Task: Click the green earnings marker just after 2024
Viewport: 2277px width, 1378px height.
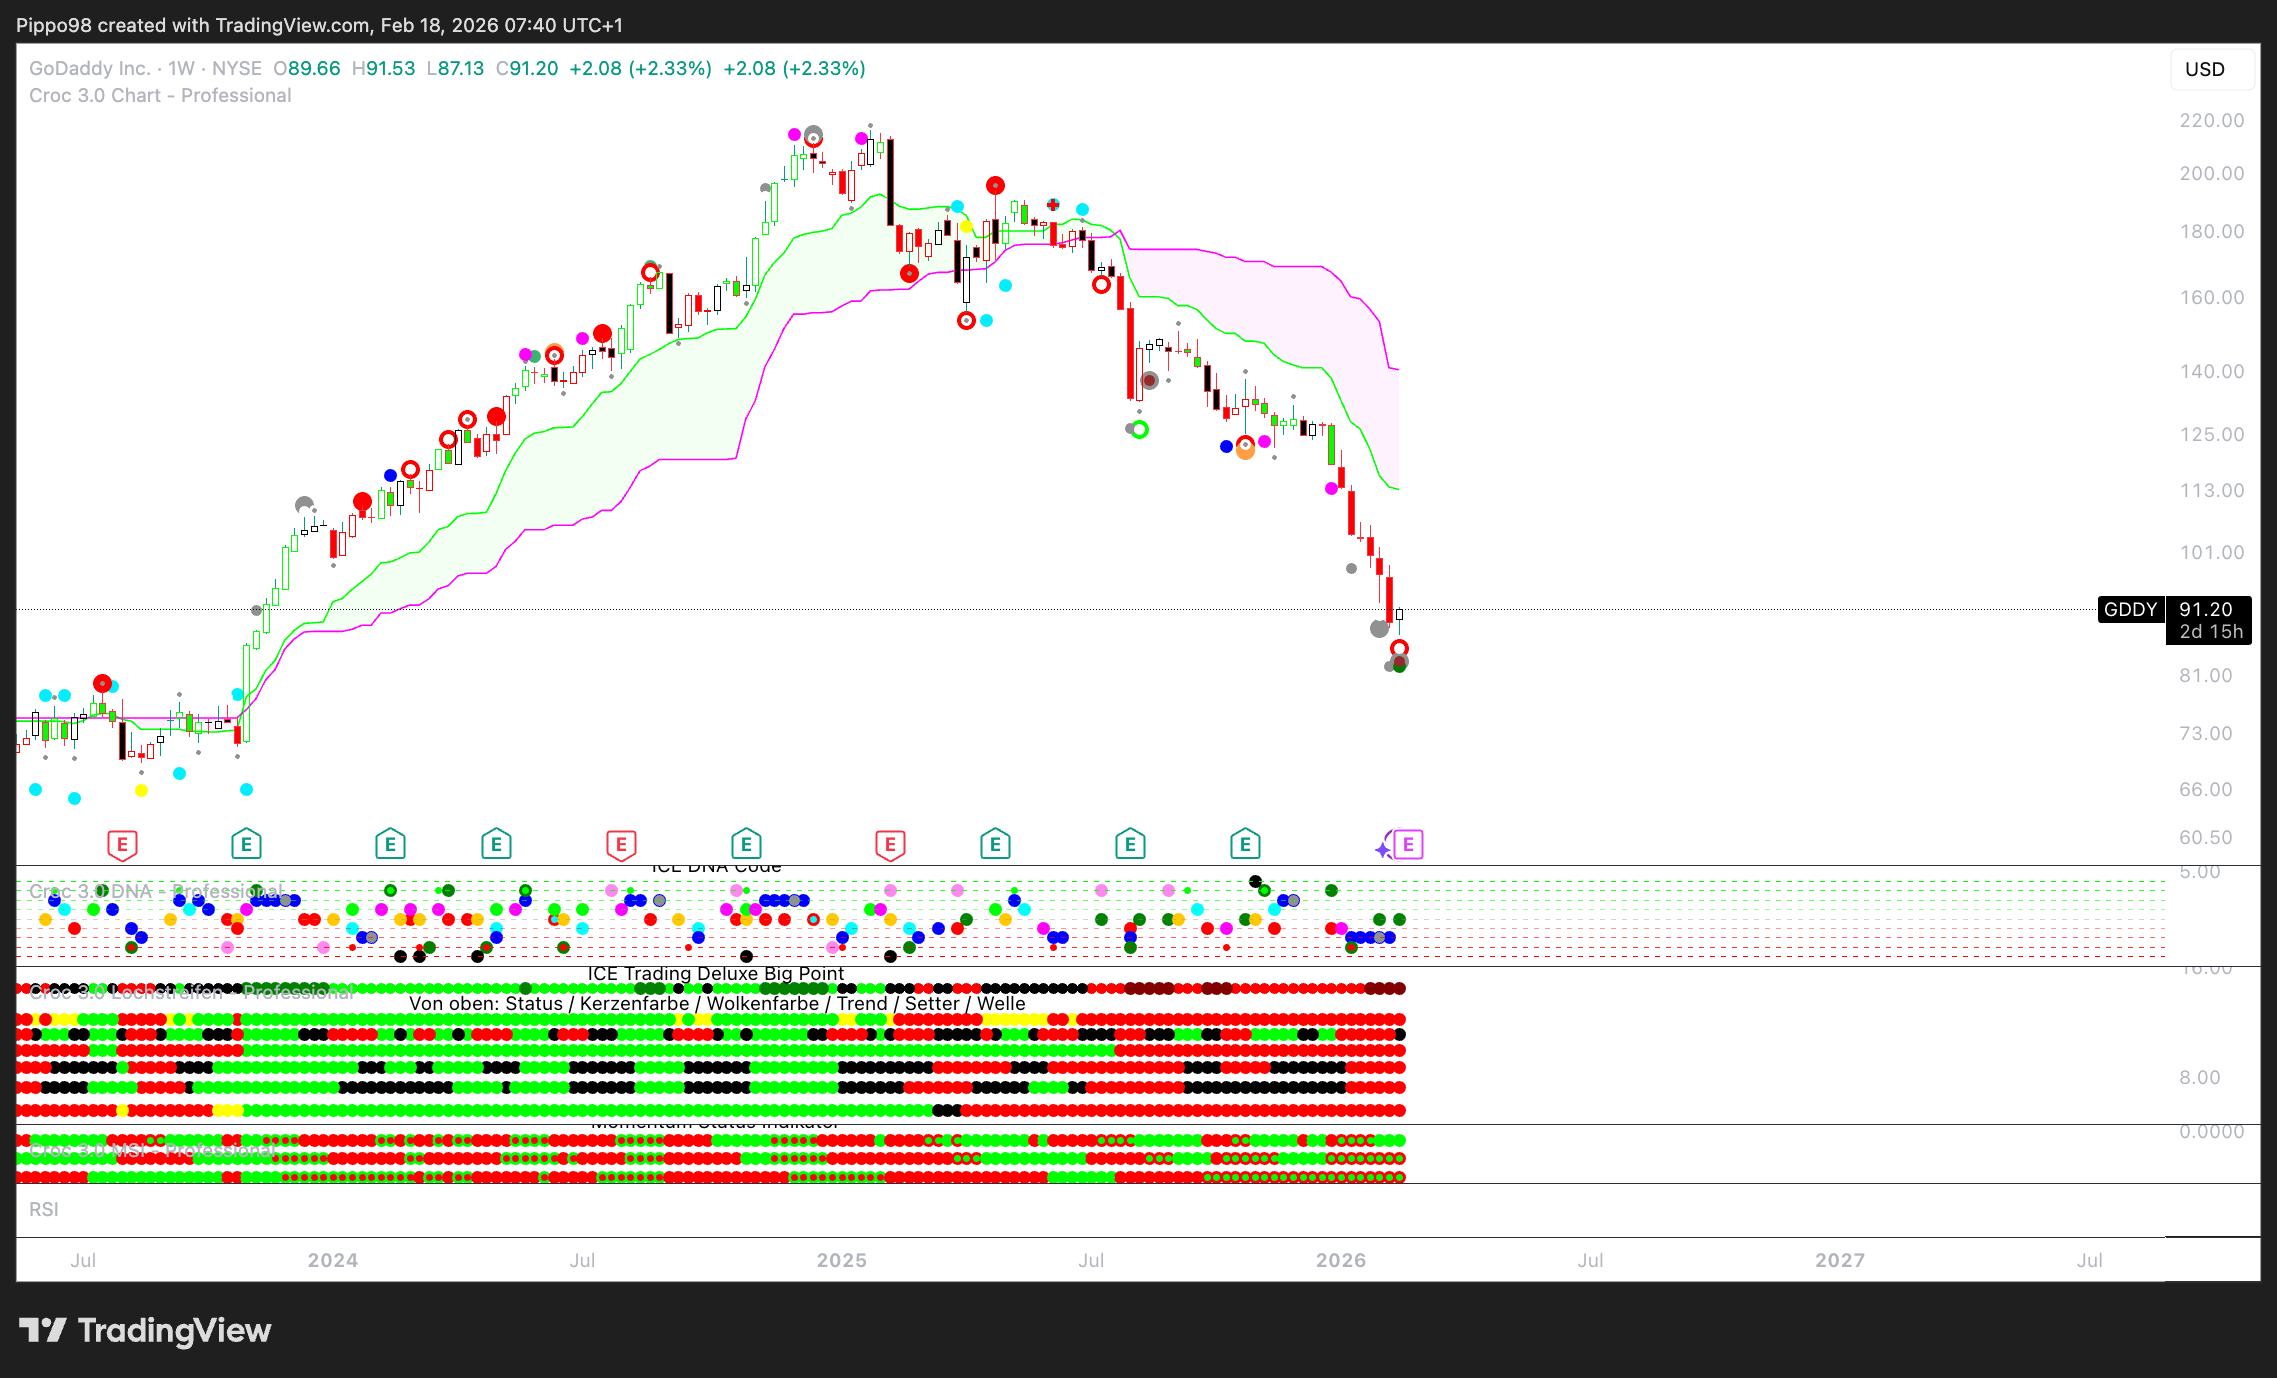Action: pos(390,845)
